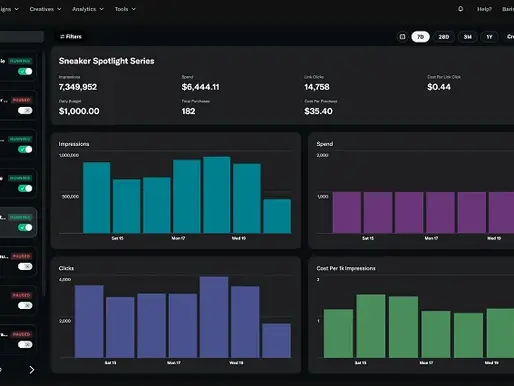Click the campaign list vertical scrollbar
Screen dimensions: 514x386
tap(43, 173)
